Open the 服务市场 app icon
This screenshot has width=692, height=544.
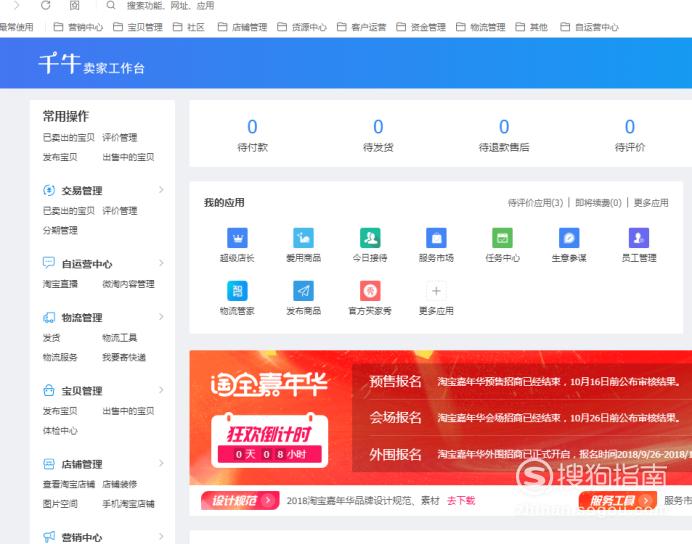436,238
